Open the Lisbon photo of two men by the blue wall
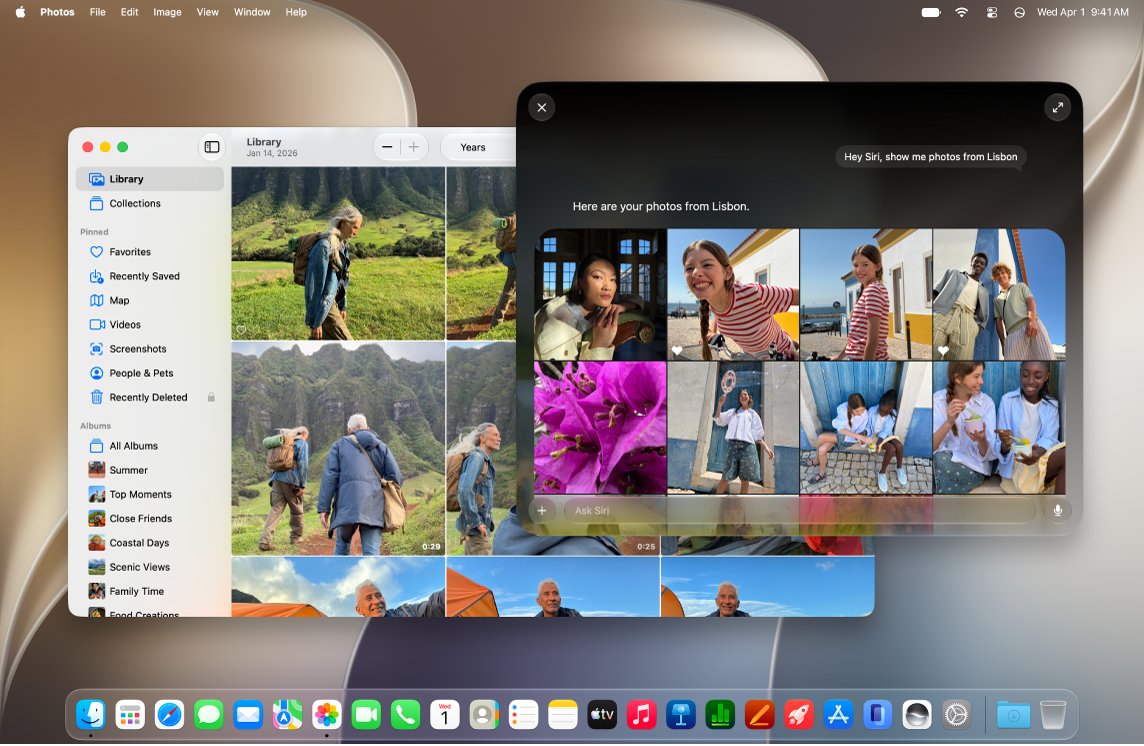 pyautogui.click(x=999, y=294)
